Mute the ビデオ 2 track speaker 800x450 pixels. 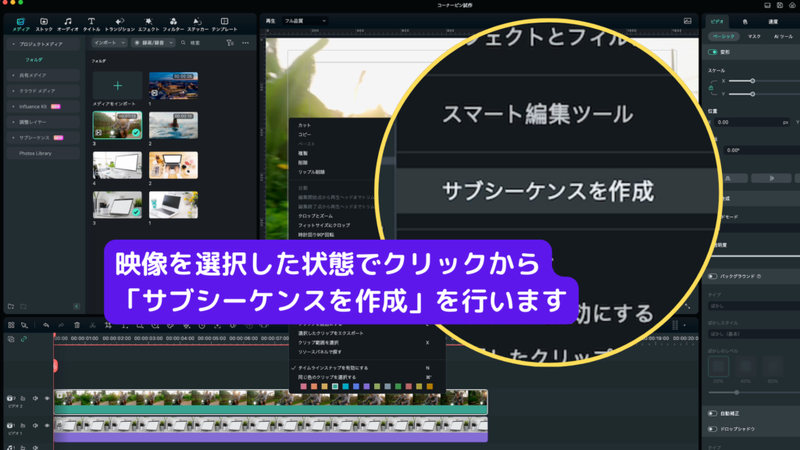click(x=35, y=398)
